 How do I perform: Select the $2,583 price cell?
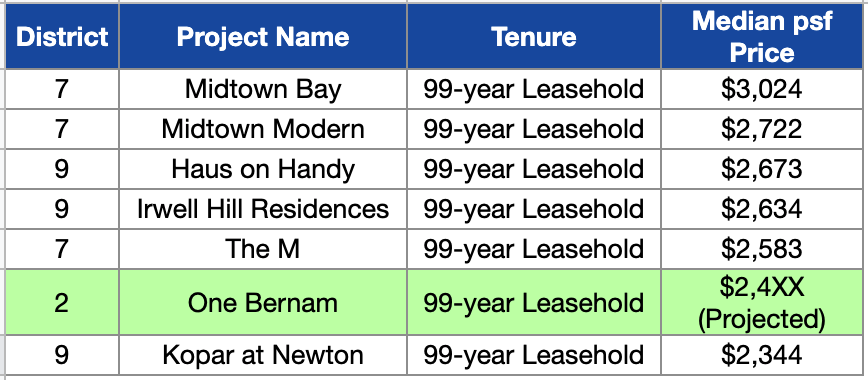click(x=762, y=249)
